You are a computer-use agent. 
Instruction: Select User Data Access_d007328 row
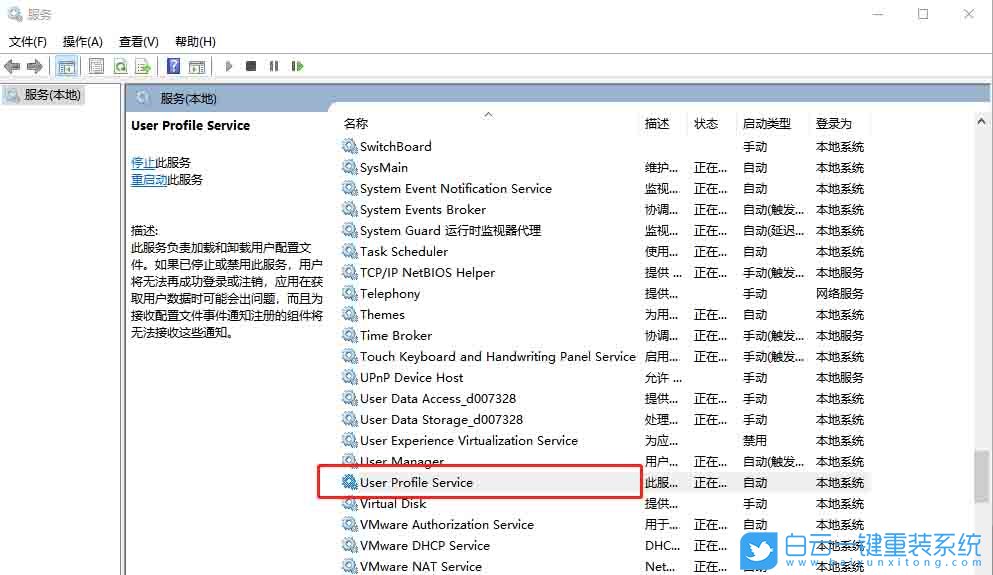click(605, 398)
